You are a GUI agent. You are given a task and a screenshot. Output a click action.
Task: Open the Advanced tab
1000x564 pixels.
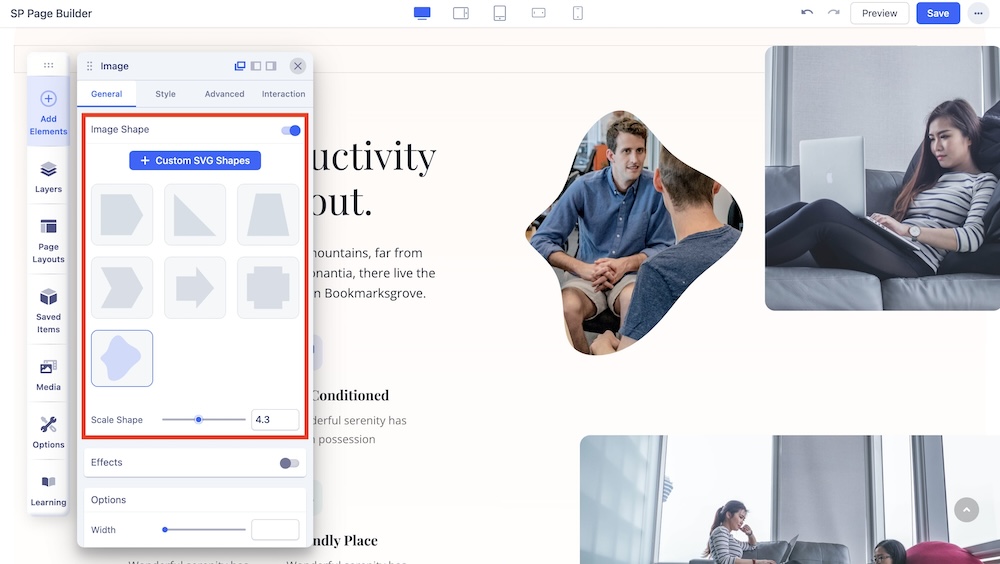224,94
